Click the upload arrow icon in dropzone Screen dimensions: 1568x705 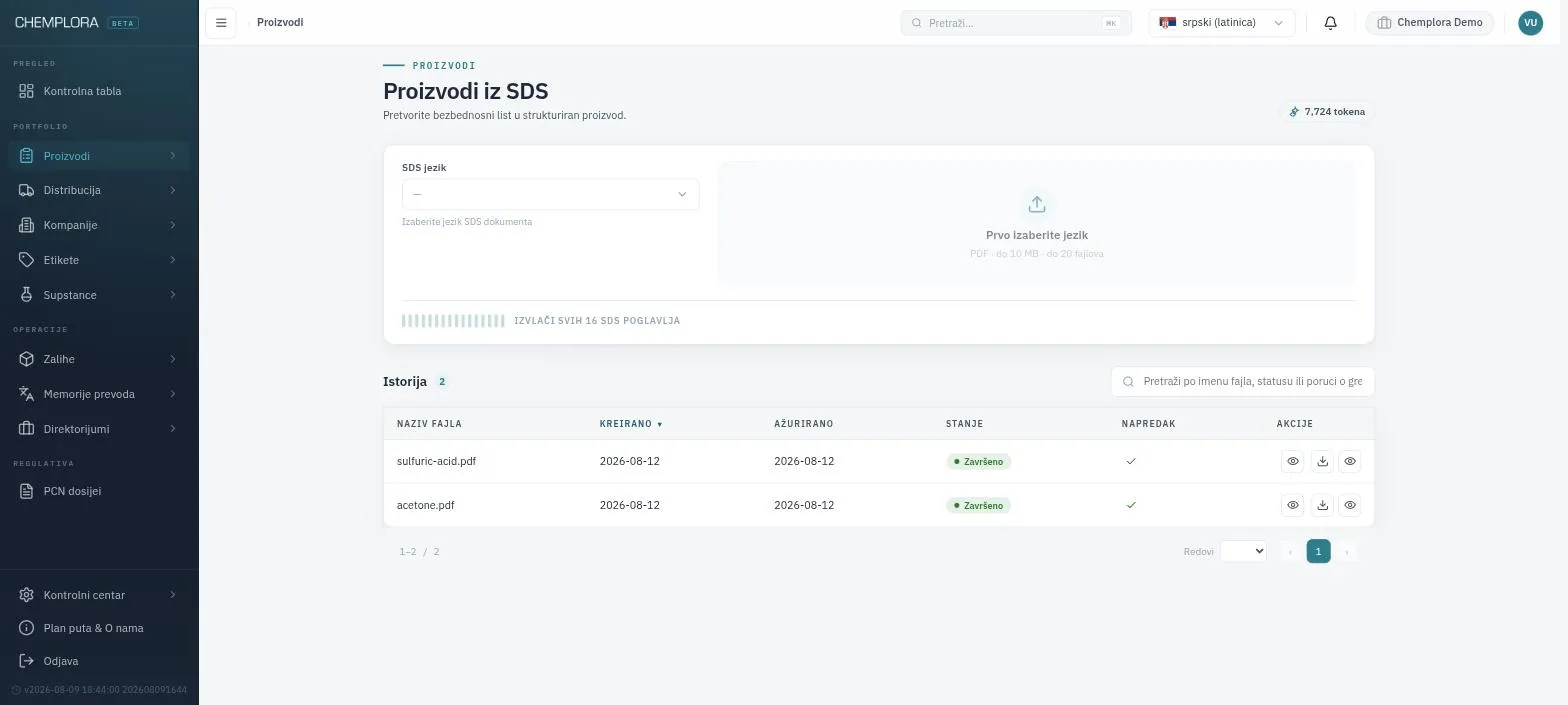click(x=1037, y=205)
